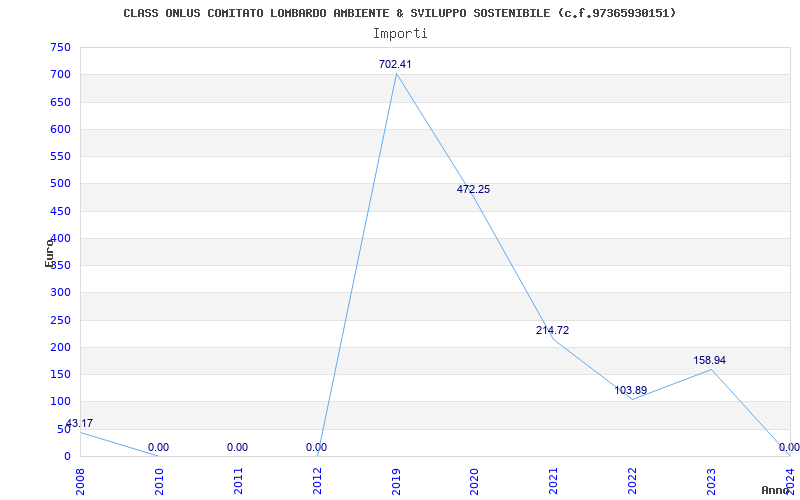Click the 103.89 data label
Image resolution: width=800 pixels, height=500 pixels.
[x=631, y=390]
